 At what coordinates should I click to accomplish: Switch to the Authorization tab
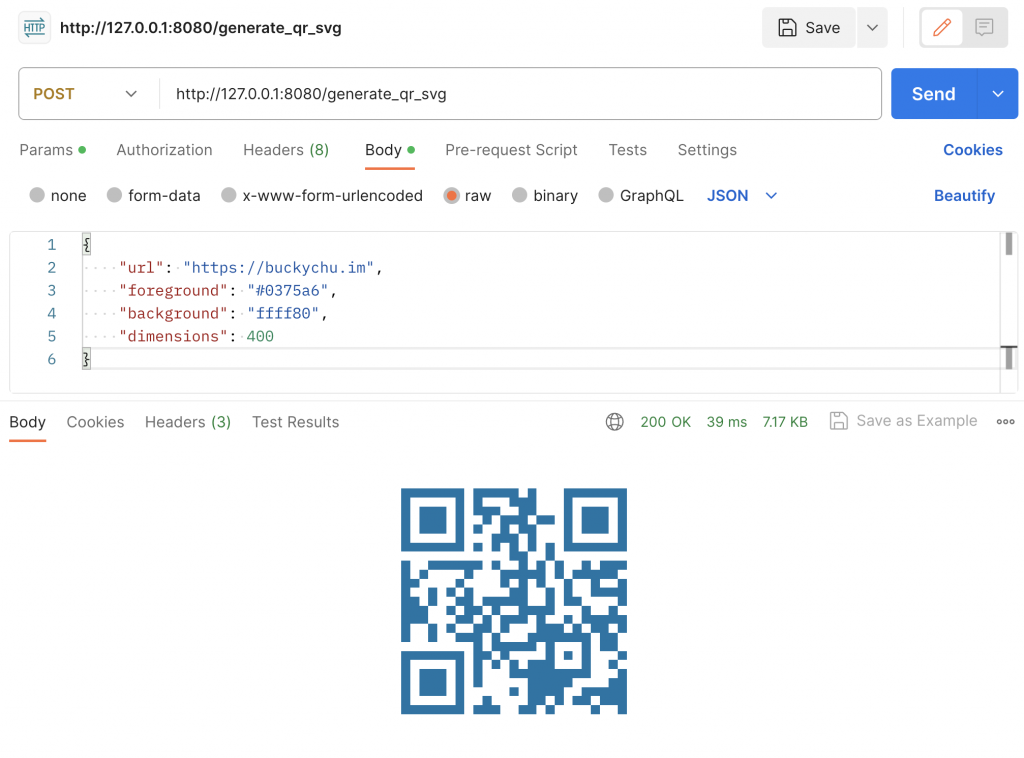click(x=165, y=150)
